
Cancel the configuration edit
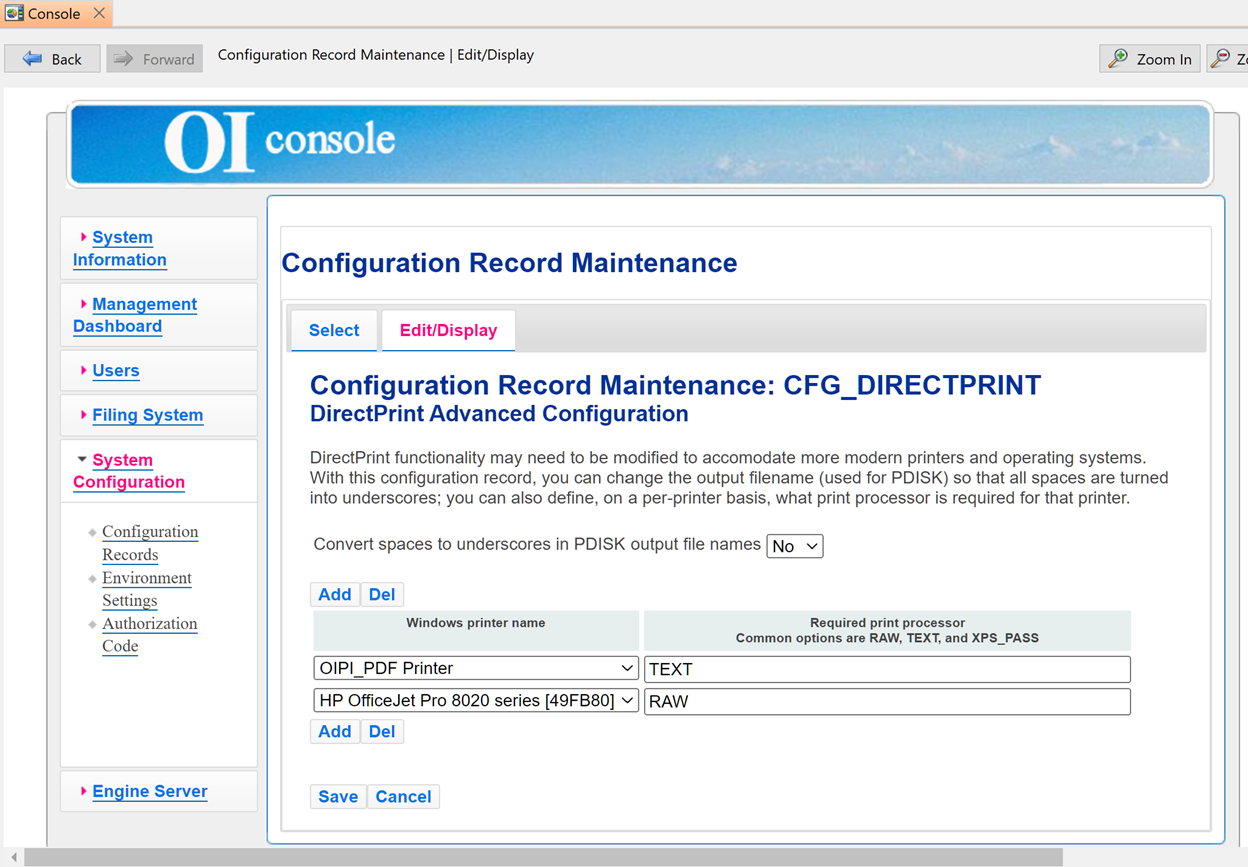(403, 796)
